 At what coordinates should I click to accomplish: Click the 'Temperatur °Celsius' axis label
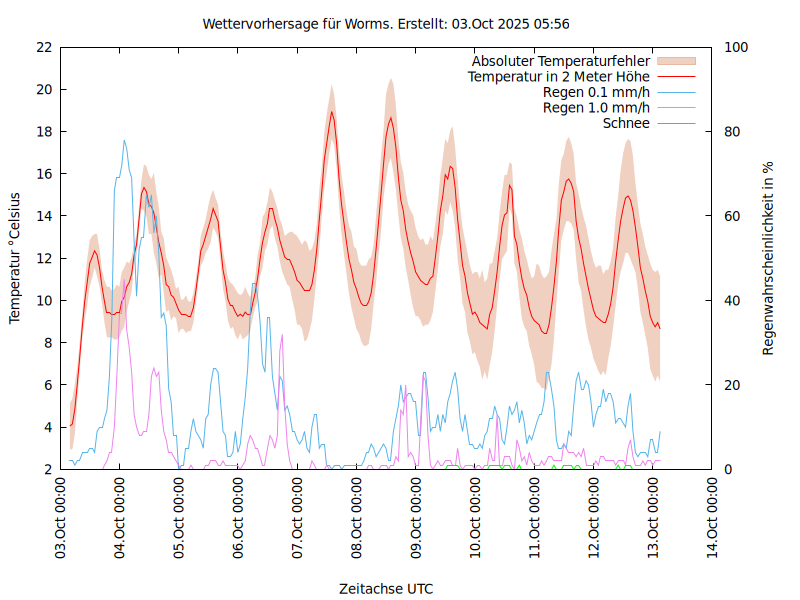(15, 258)
